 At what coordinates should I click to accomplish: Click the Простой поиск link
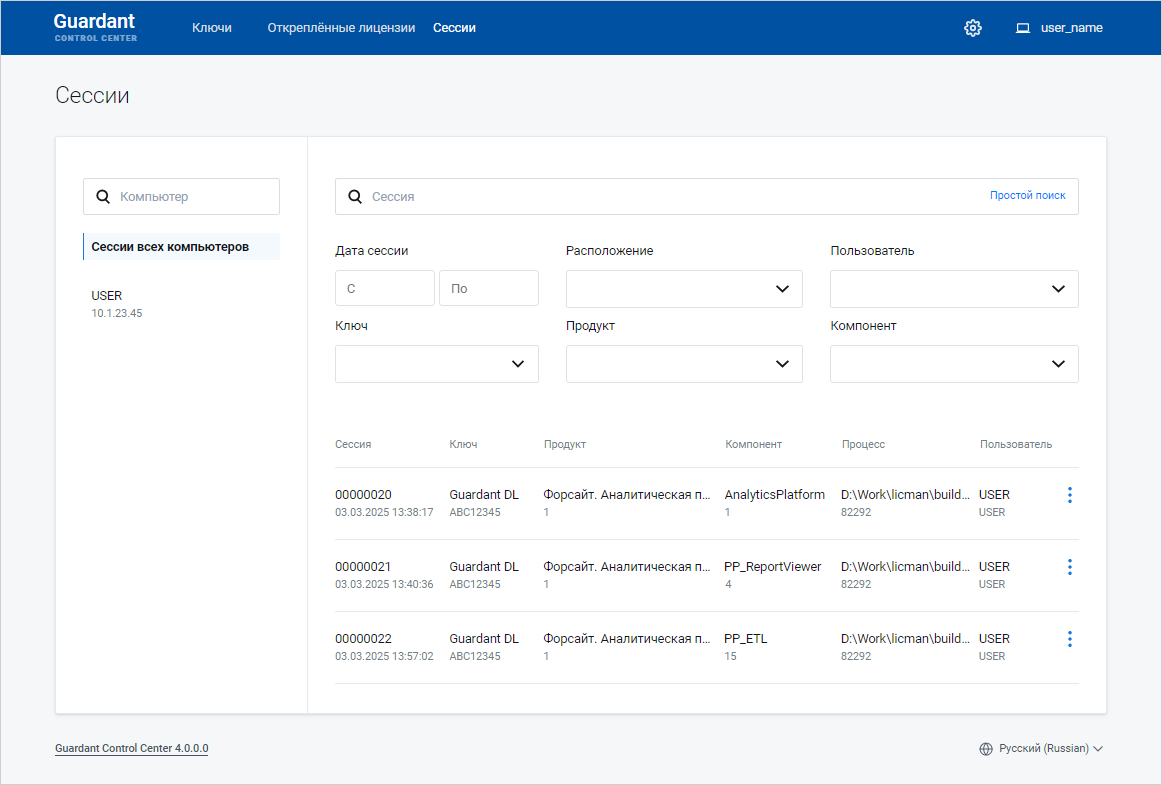tap(1027, 196)
